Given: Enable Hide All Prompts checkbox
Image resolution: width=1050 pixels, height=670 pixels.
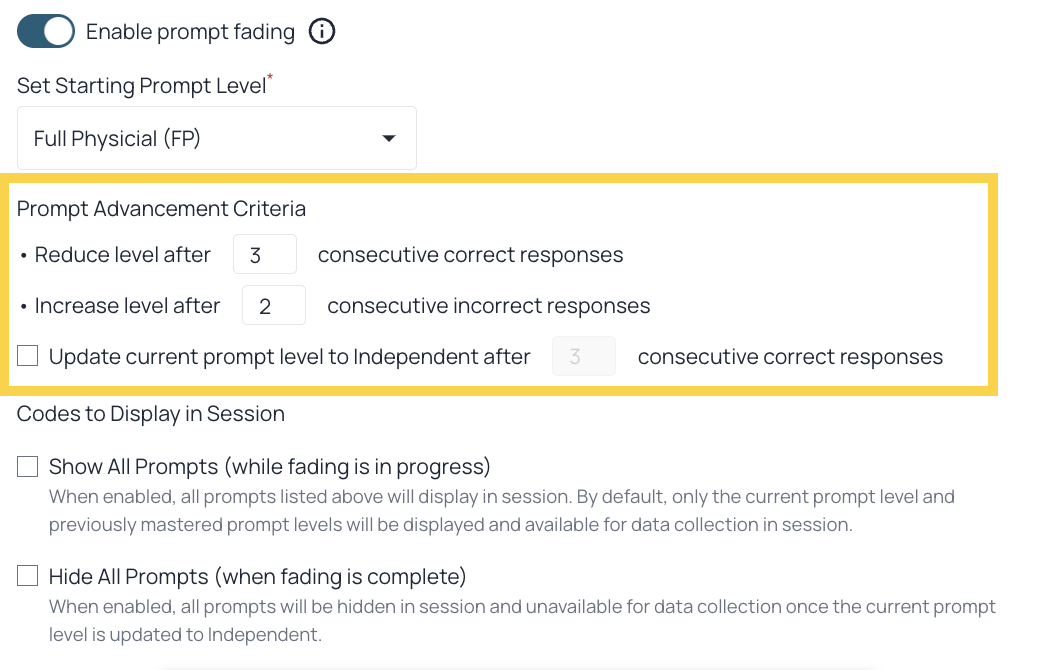Looking at the screenshot, I should 27,576.
